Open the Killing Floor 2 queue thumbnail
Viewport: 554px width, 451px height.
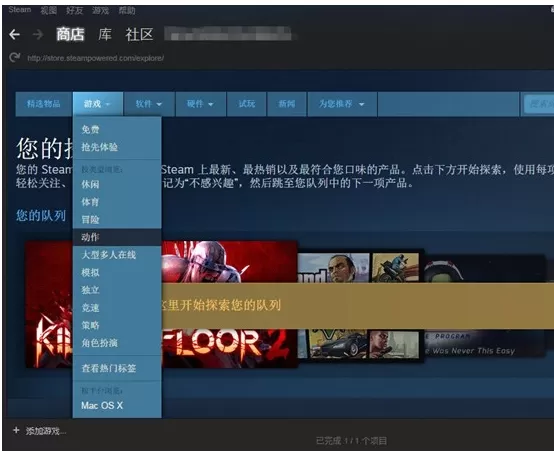click(230, 262)
